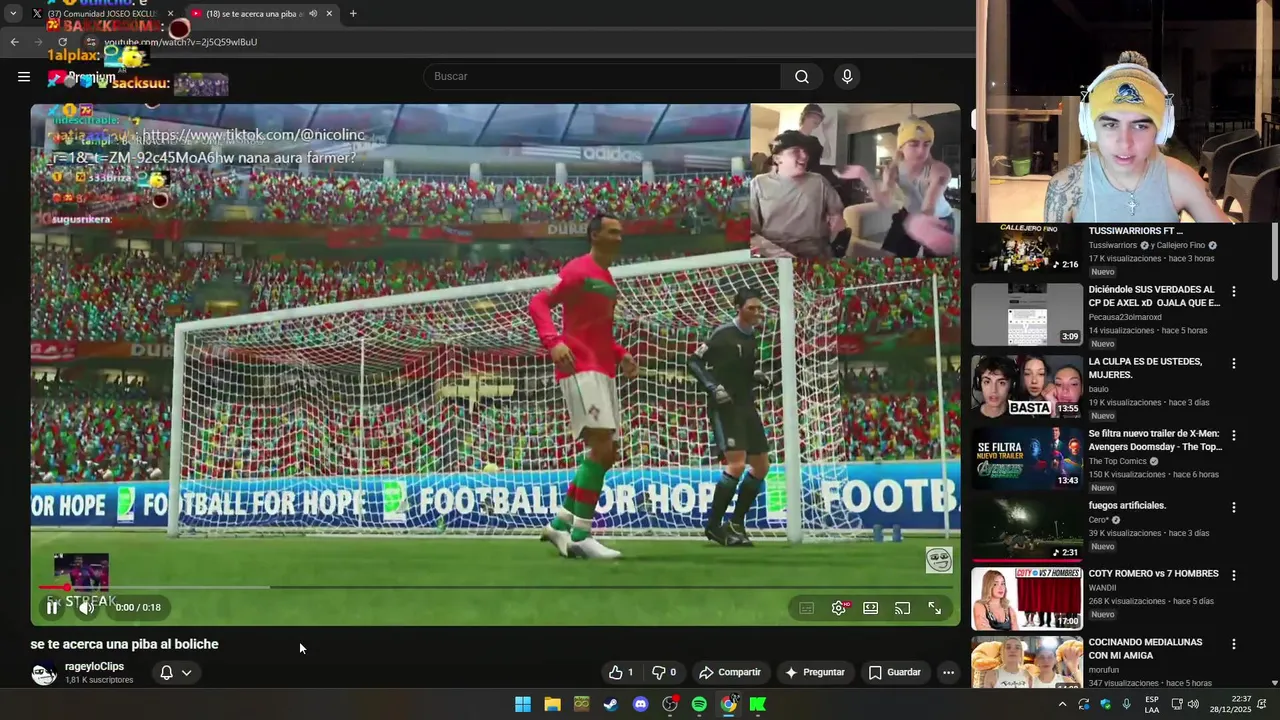Click the Preguntar button
1280x720 pixels.
tap(815, 672)
